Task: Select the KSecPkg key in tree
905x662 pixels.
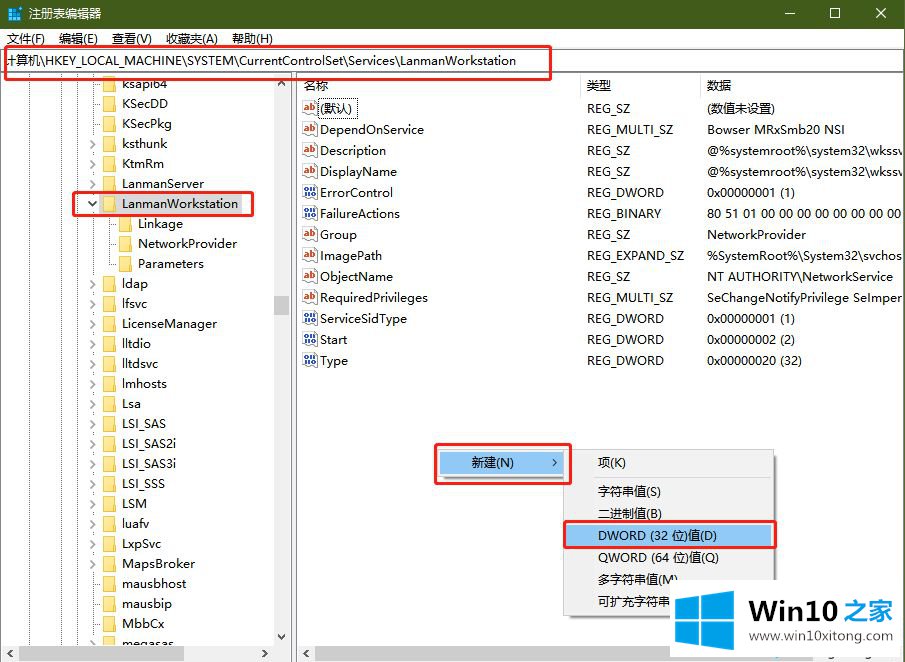Action: coord(147,124)
